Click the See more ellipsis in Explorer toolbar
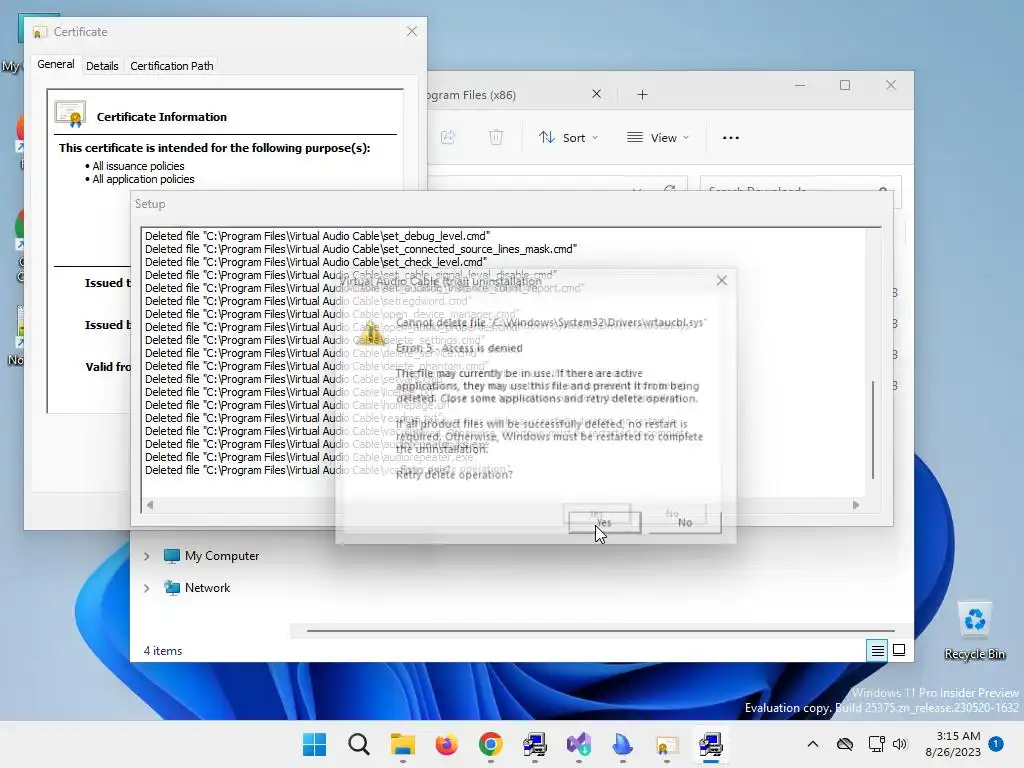 [x=731, y=138]
